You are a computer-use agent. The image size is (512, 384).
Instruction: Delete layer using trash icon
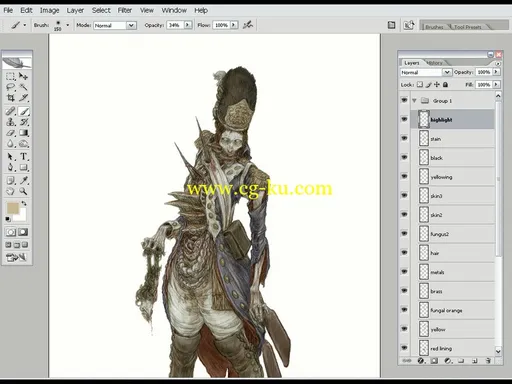point(488,361)
